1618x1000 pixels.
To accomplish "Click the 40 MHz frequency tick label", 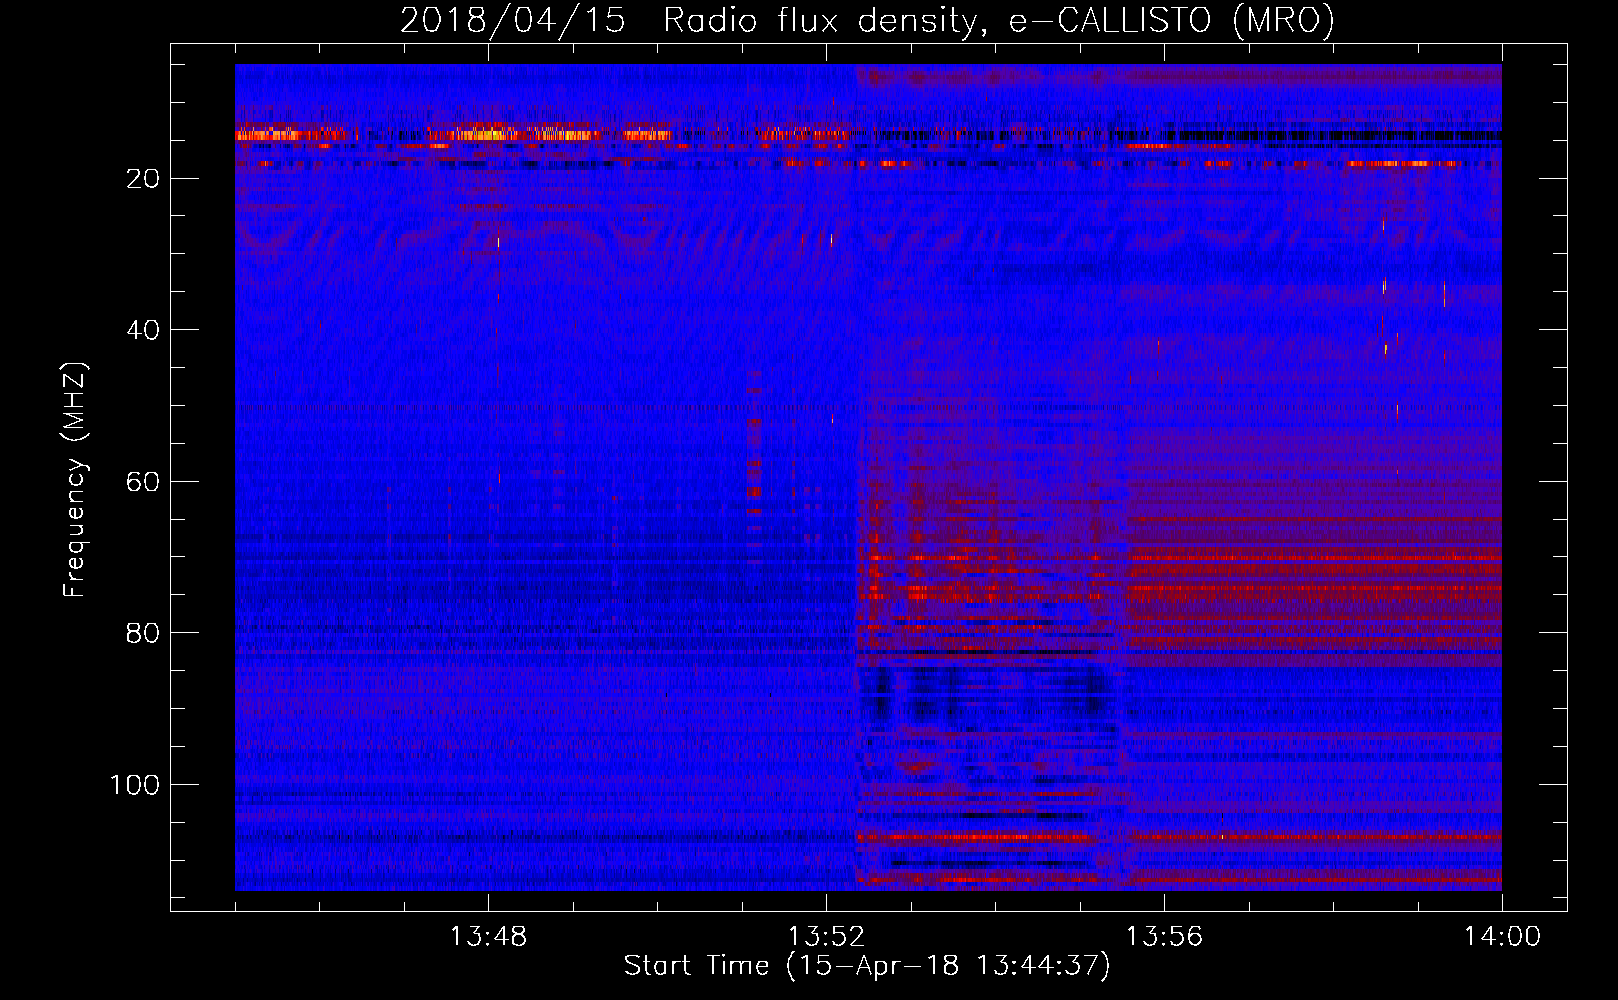I will coord(143,330).
